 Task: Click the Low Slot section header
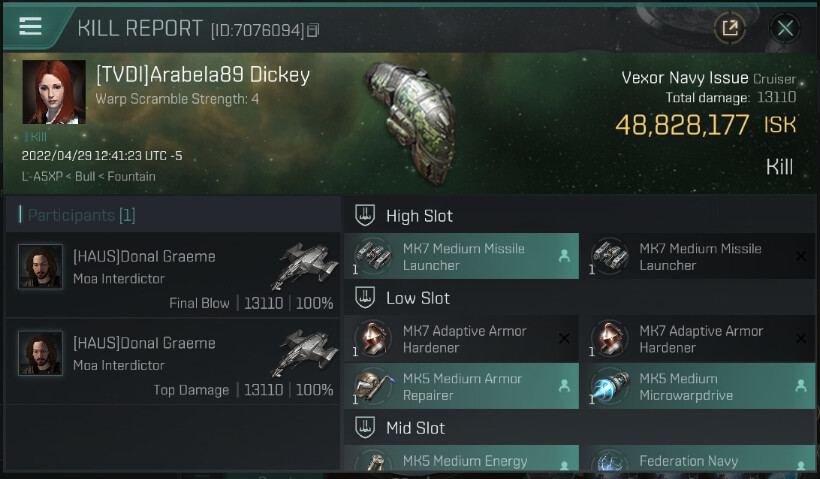click(x=417, y=298)
